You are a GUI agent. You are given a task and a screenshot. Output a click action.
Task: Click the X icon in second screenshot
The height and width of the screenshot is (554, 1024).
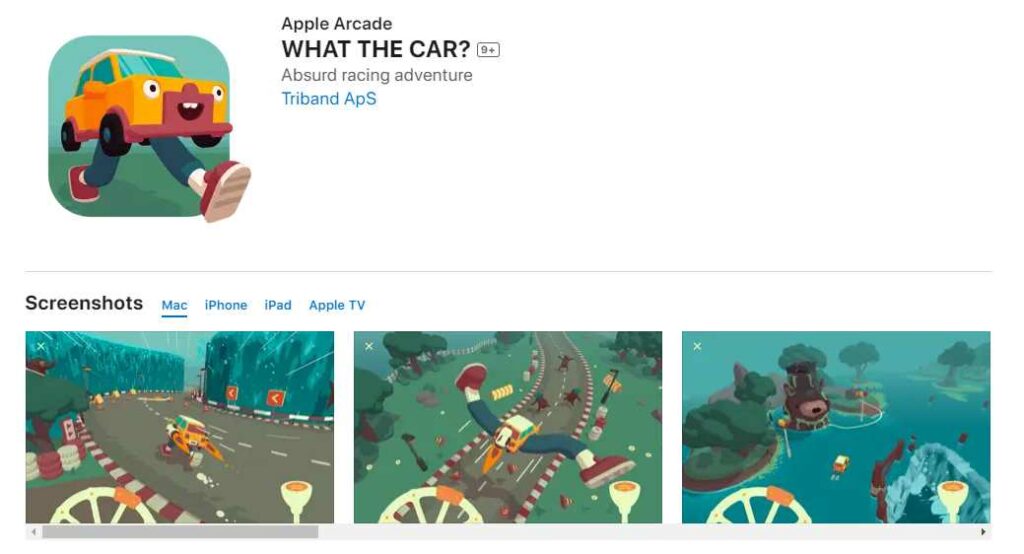[x=369, y=346]
